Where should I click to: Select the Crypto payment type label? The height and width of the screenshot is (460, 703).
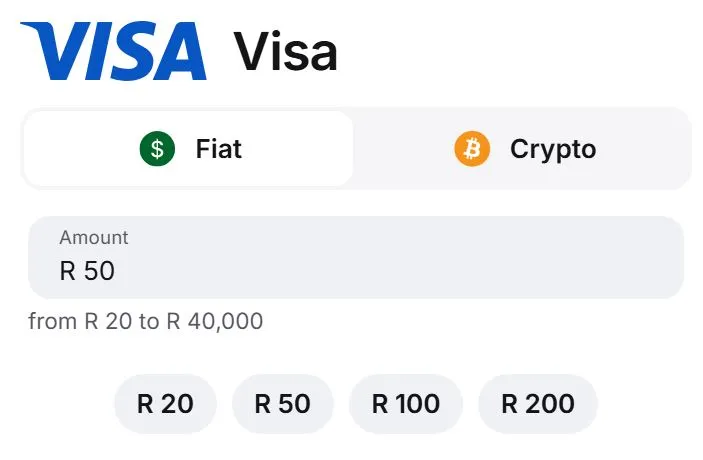552,149
